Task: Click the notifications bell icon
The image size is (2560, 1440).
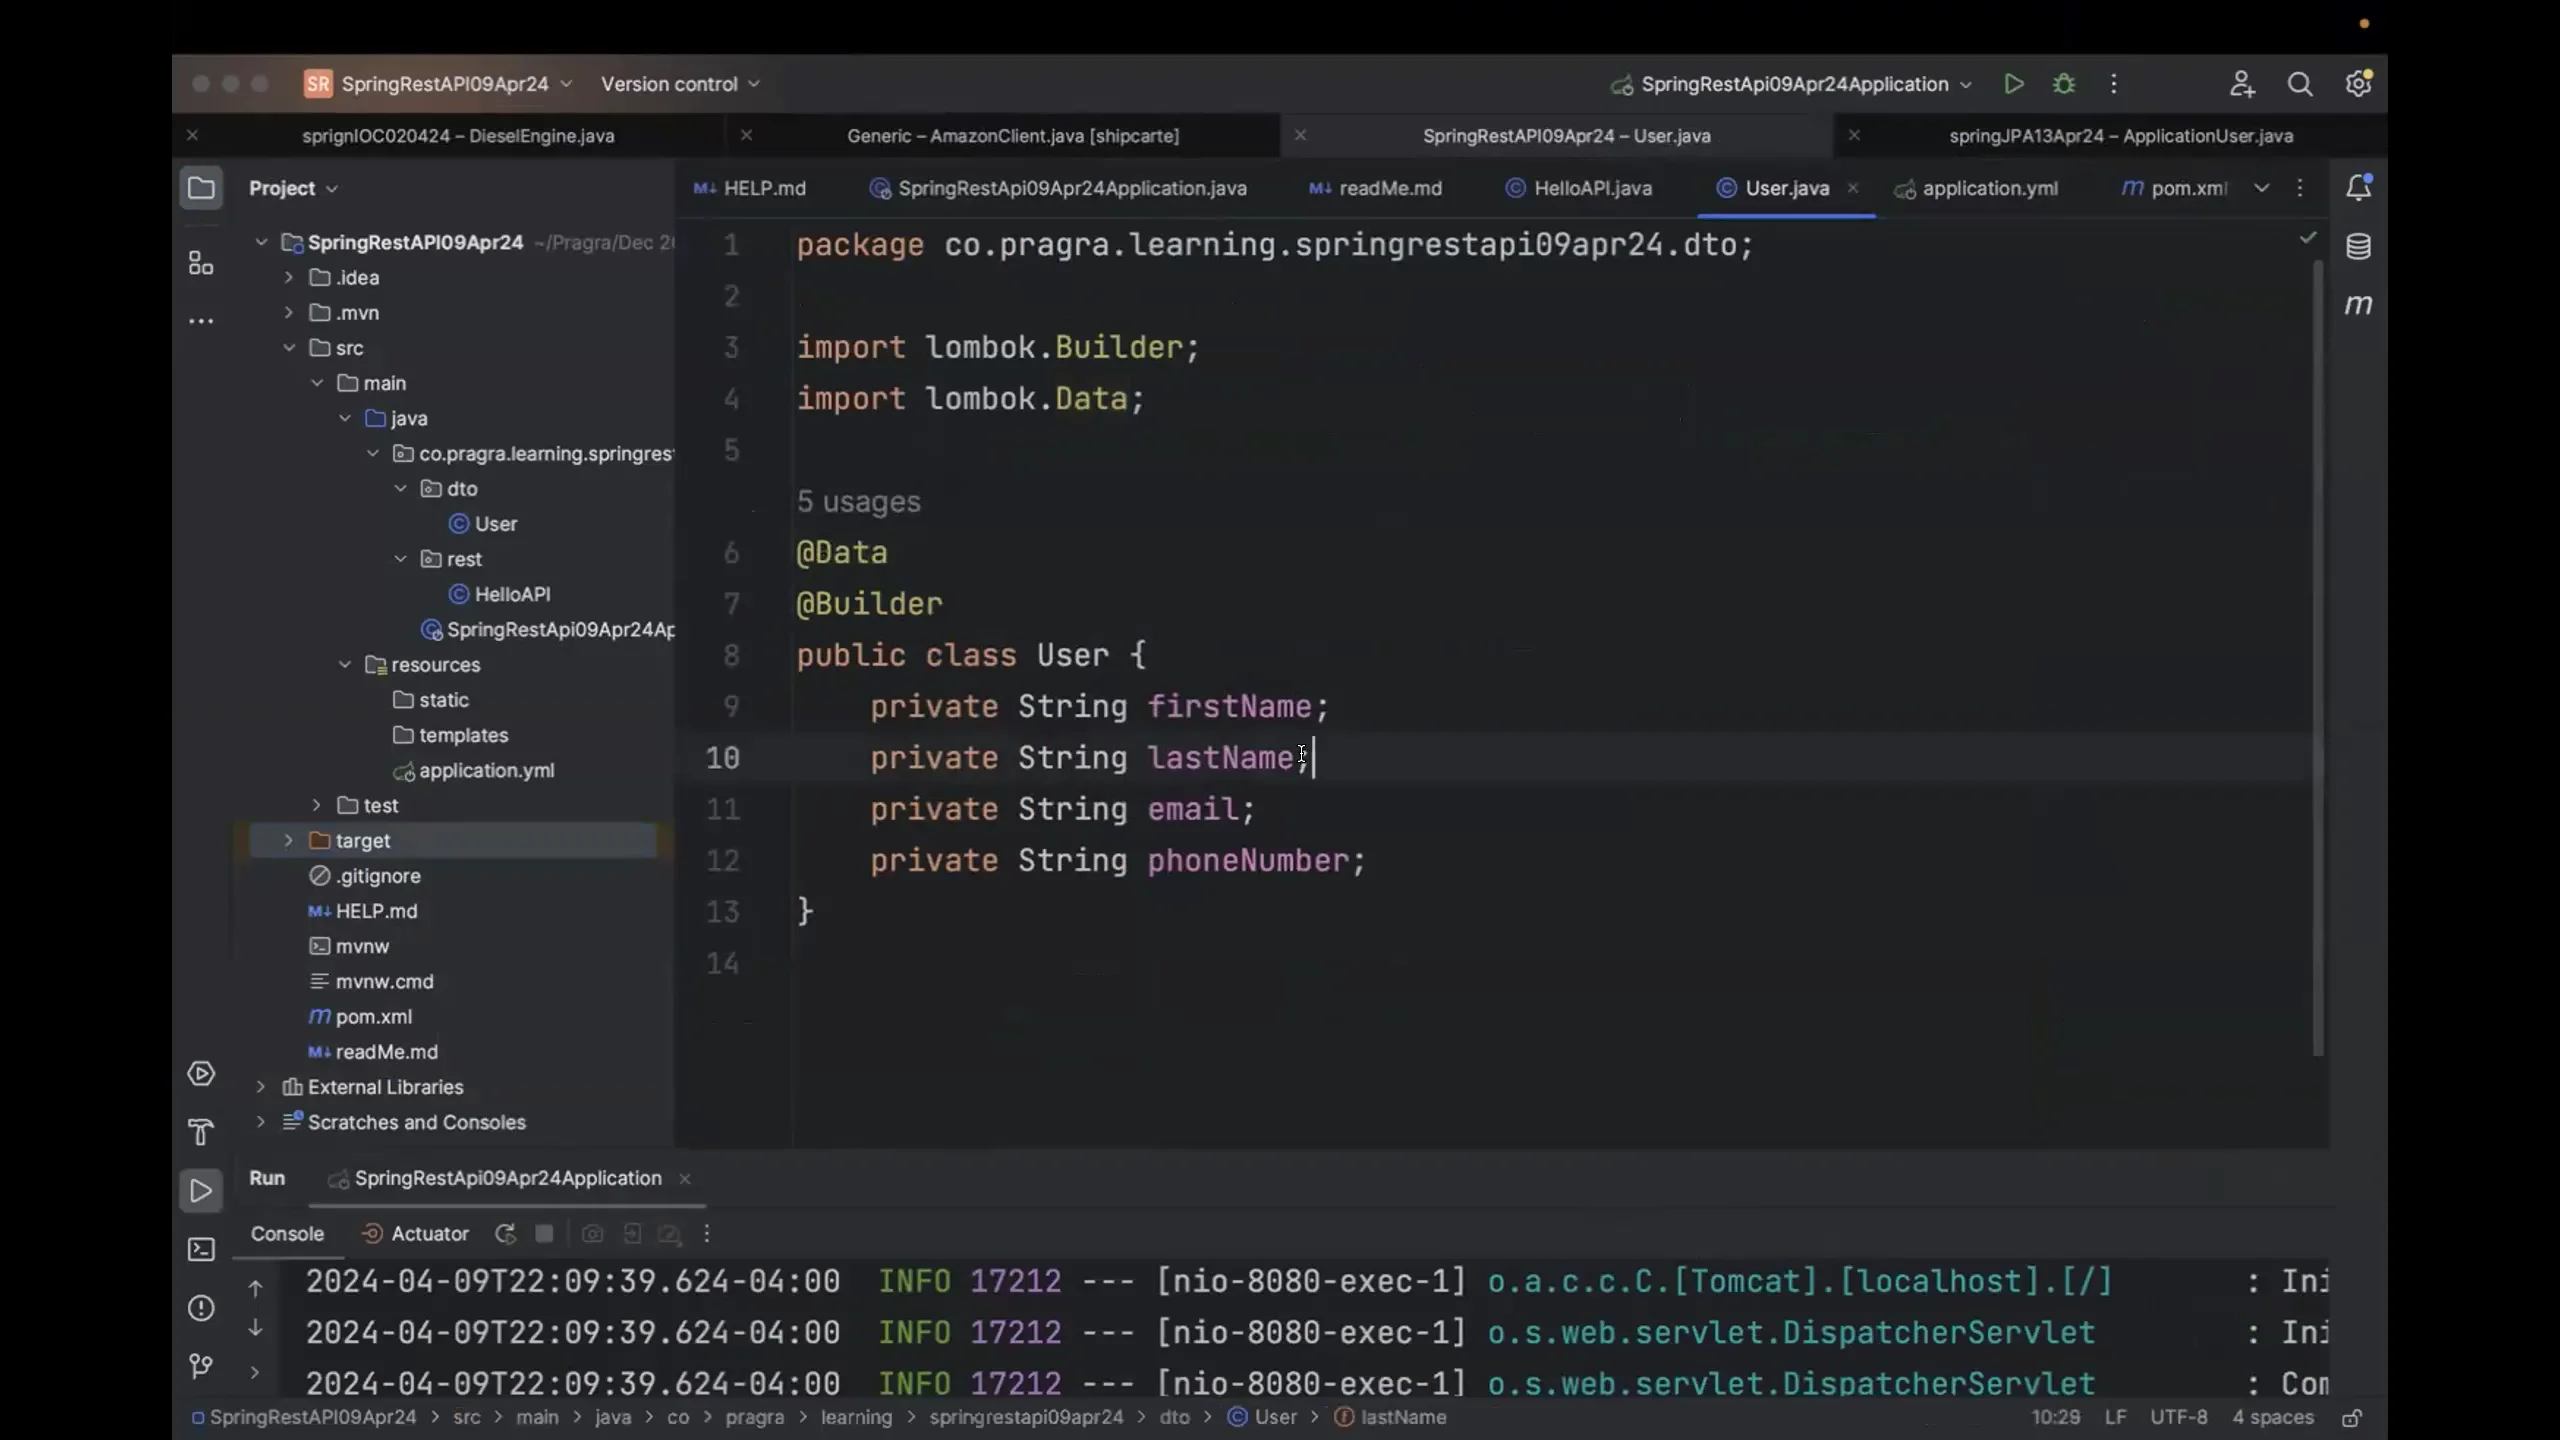Action: tap(2358, 186)
